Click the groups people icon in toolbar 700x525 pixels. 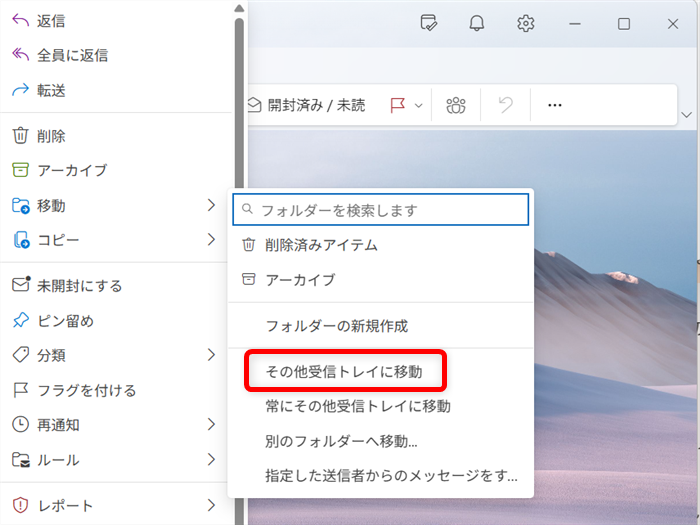coord(456,105)
